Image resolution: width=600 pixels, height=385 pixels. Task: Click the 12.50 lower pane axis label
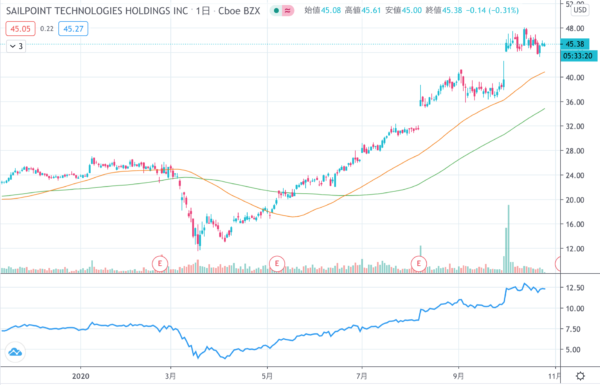[575, 288]
